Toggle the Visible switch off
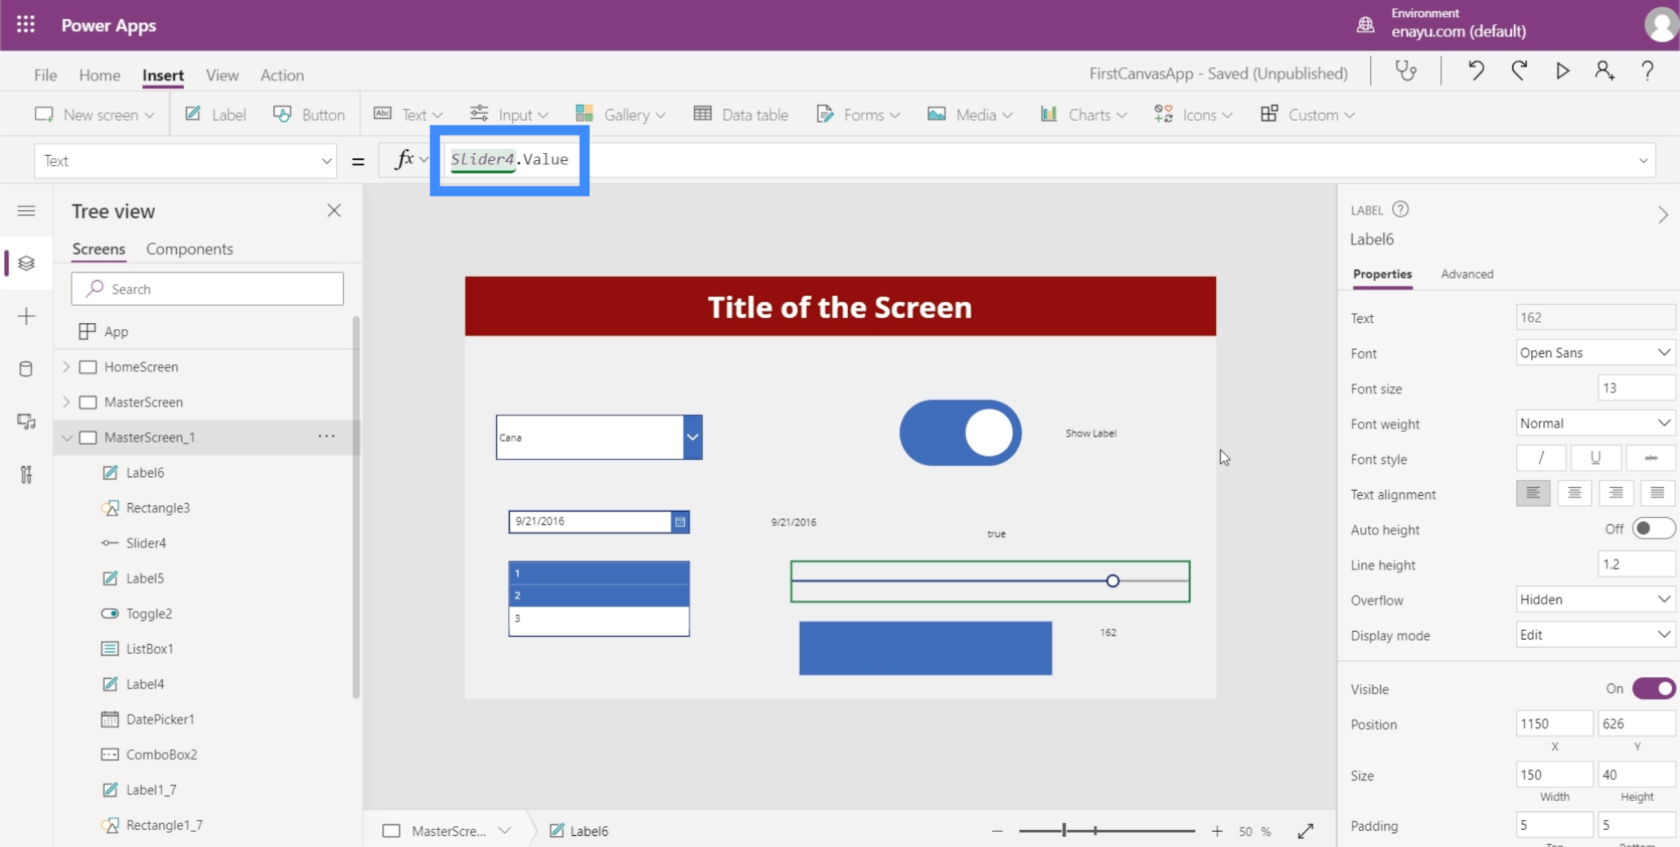 tap(1653, 688)
